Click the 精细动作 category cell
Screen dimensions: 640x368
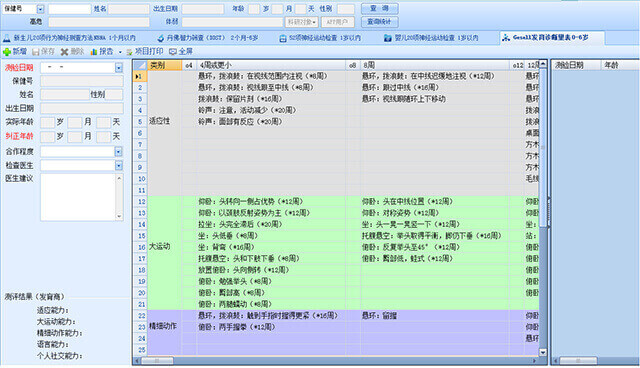[x=164, y=333]
